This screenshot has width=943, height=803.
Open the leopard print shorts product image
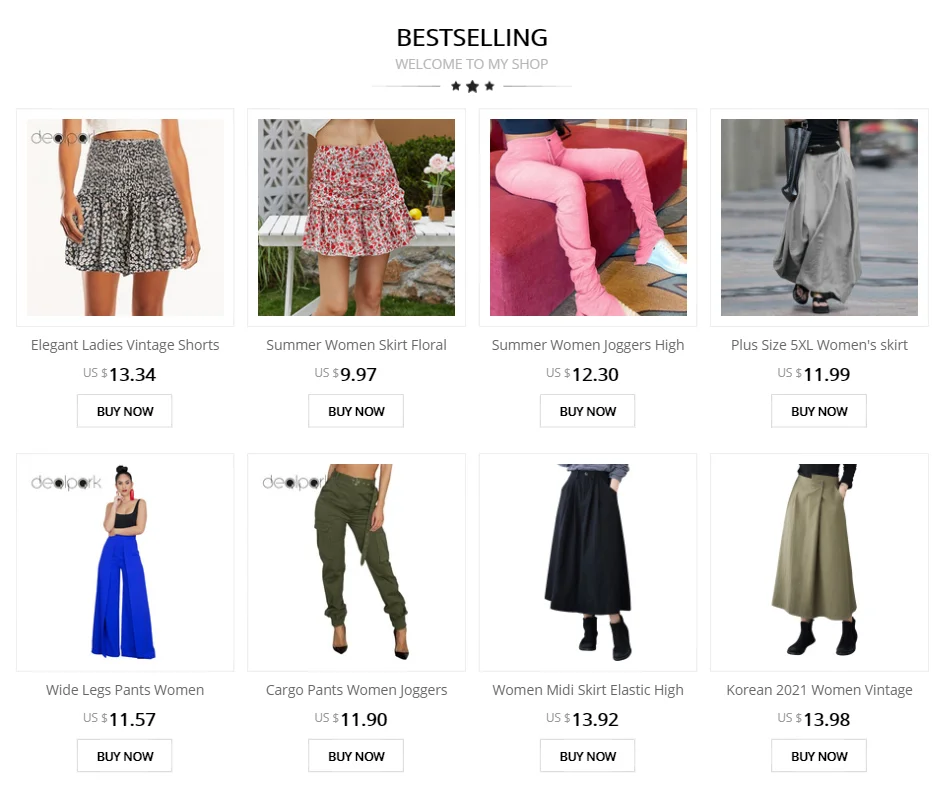(x=125, y=217)
